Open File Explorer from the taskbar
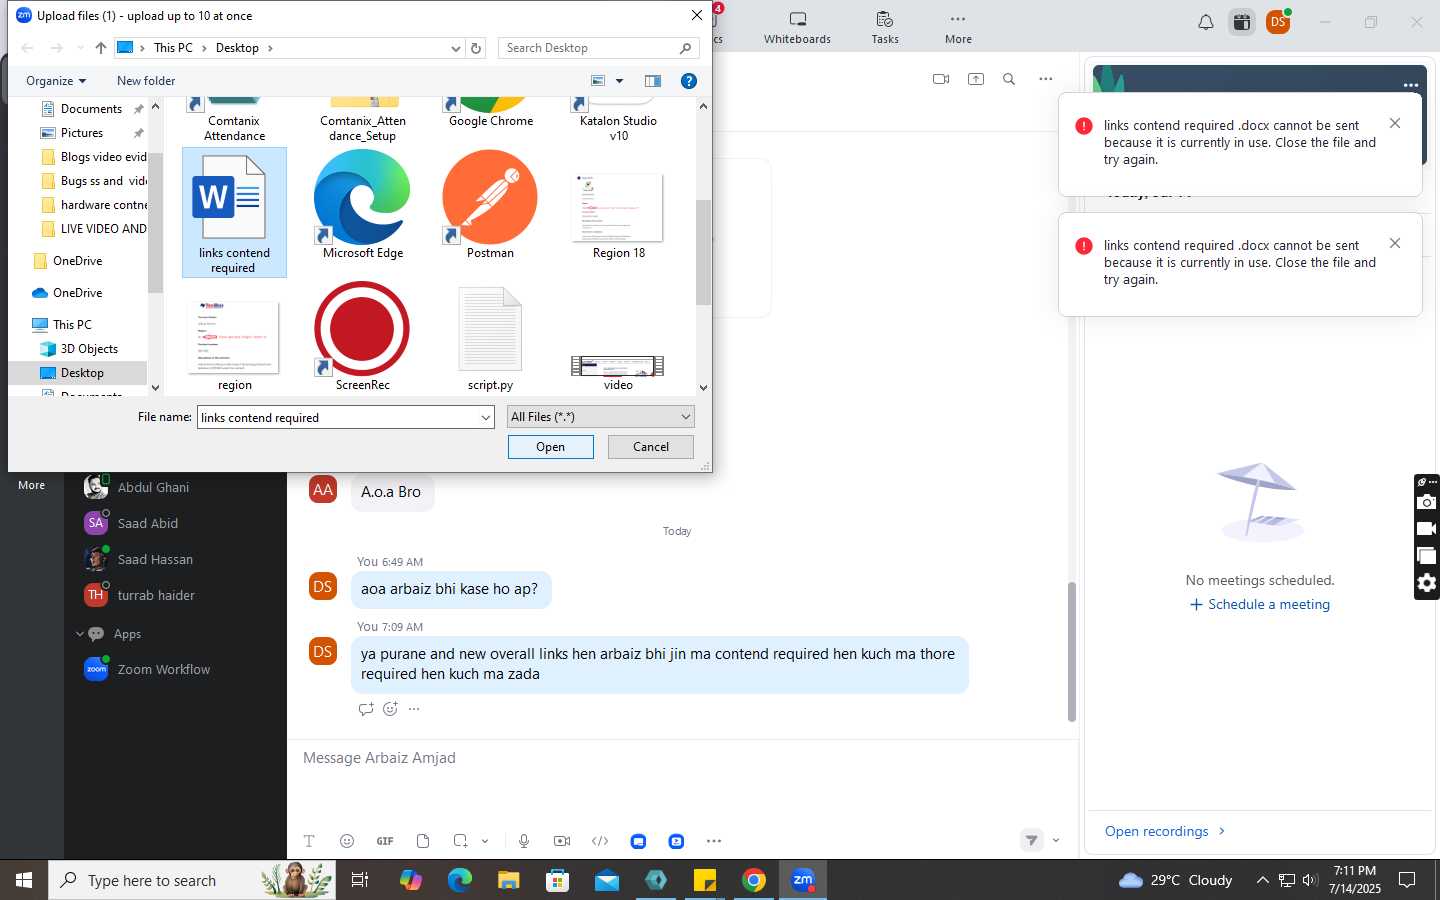The image size is (1440, 900). tap(509, 880)
